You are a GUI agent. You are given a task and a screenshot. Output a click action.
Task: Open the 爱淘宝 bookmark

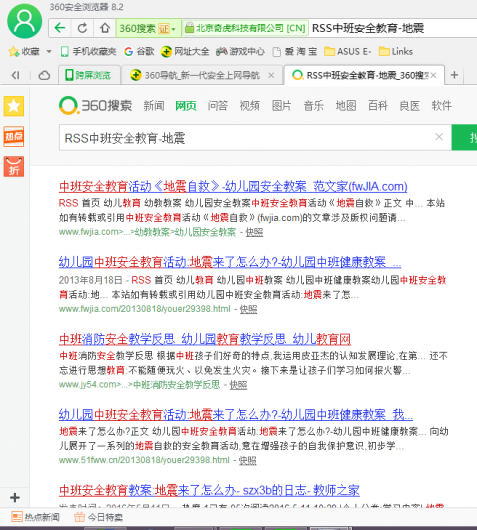click(295, 51)
